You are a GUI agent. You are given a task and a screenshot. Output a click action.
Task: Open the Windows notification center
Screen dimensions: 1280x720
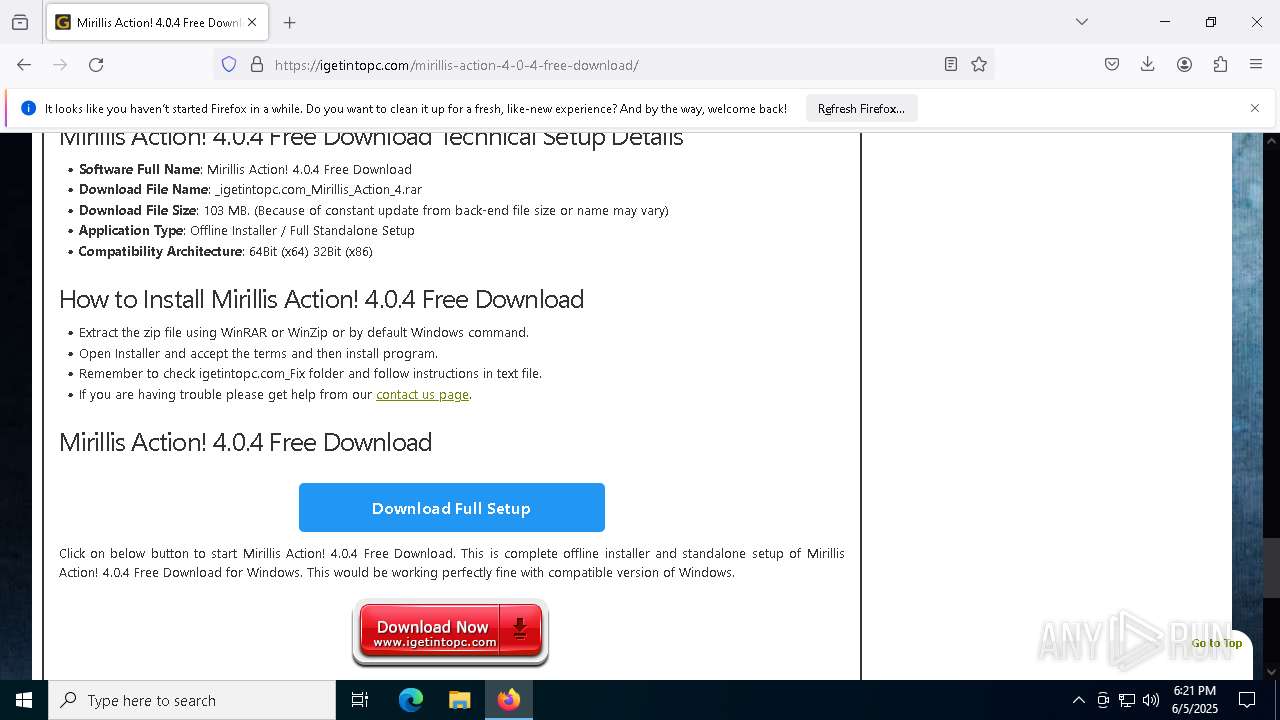click(x=1247, y=700)
